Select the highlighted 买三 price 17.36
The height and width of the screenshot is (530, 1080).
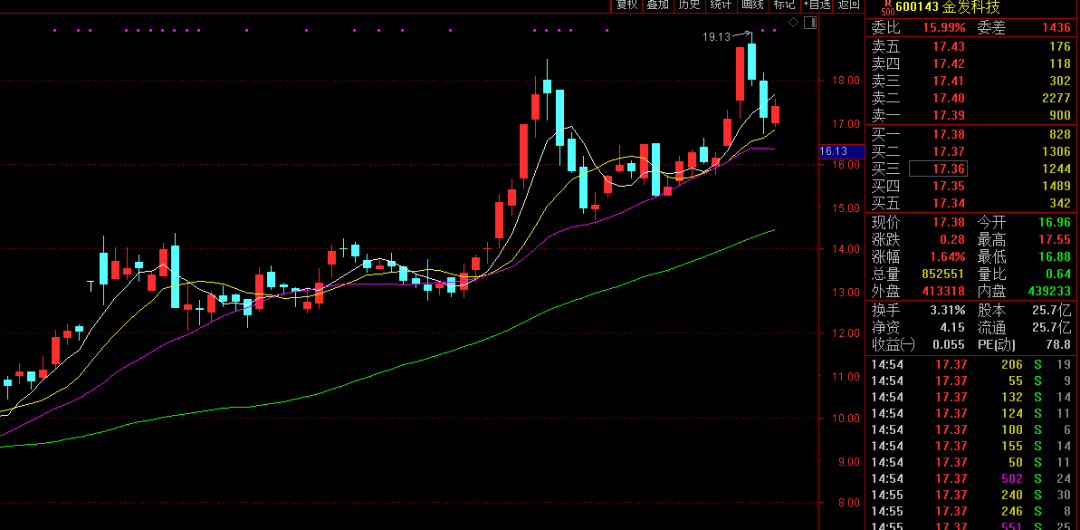949,169
